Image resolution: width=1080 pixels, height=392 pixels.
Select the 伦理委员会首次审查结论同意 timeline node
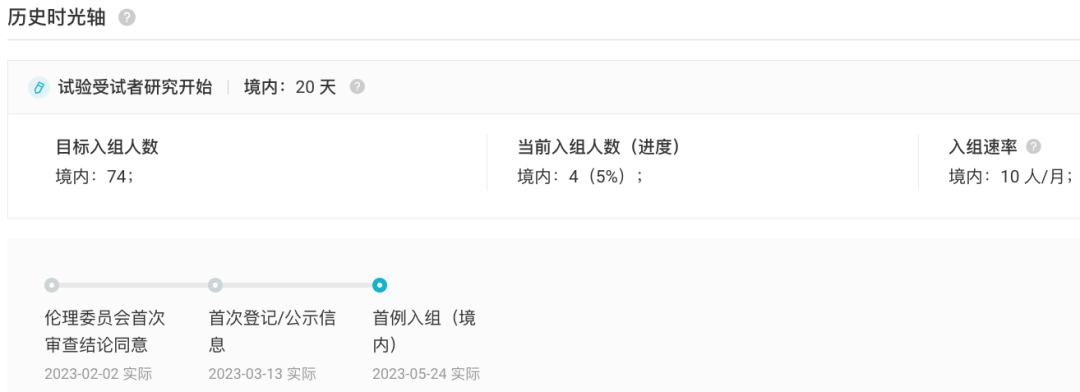[x=52, y=285]
